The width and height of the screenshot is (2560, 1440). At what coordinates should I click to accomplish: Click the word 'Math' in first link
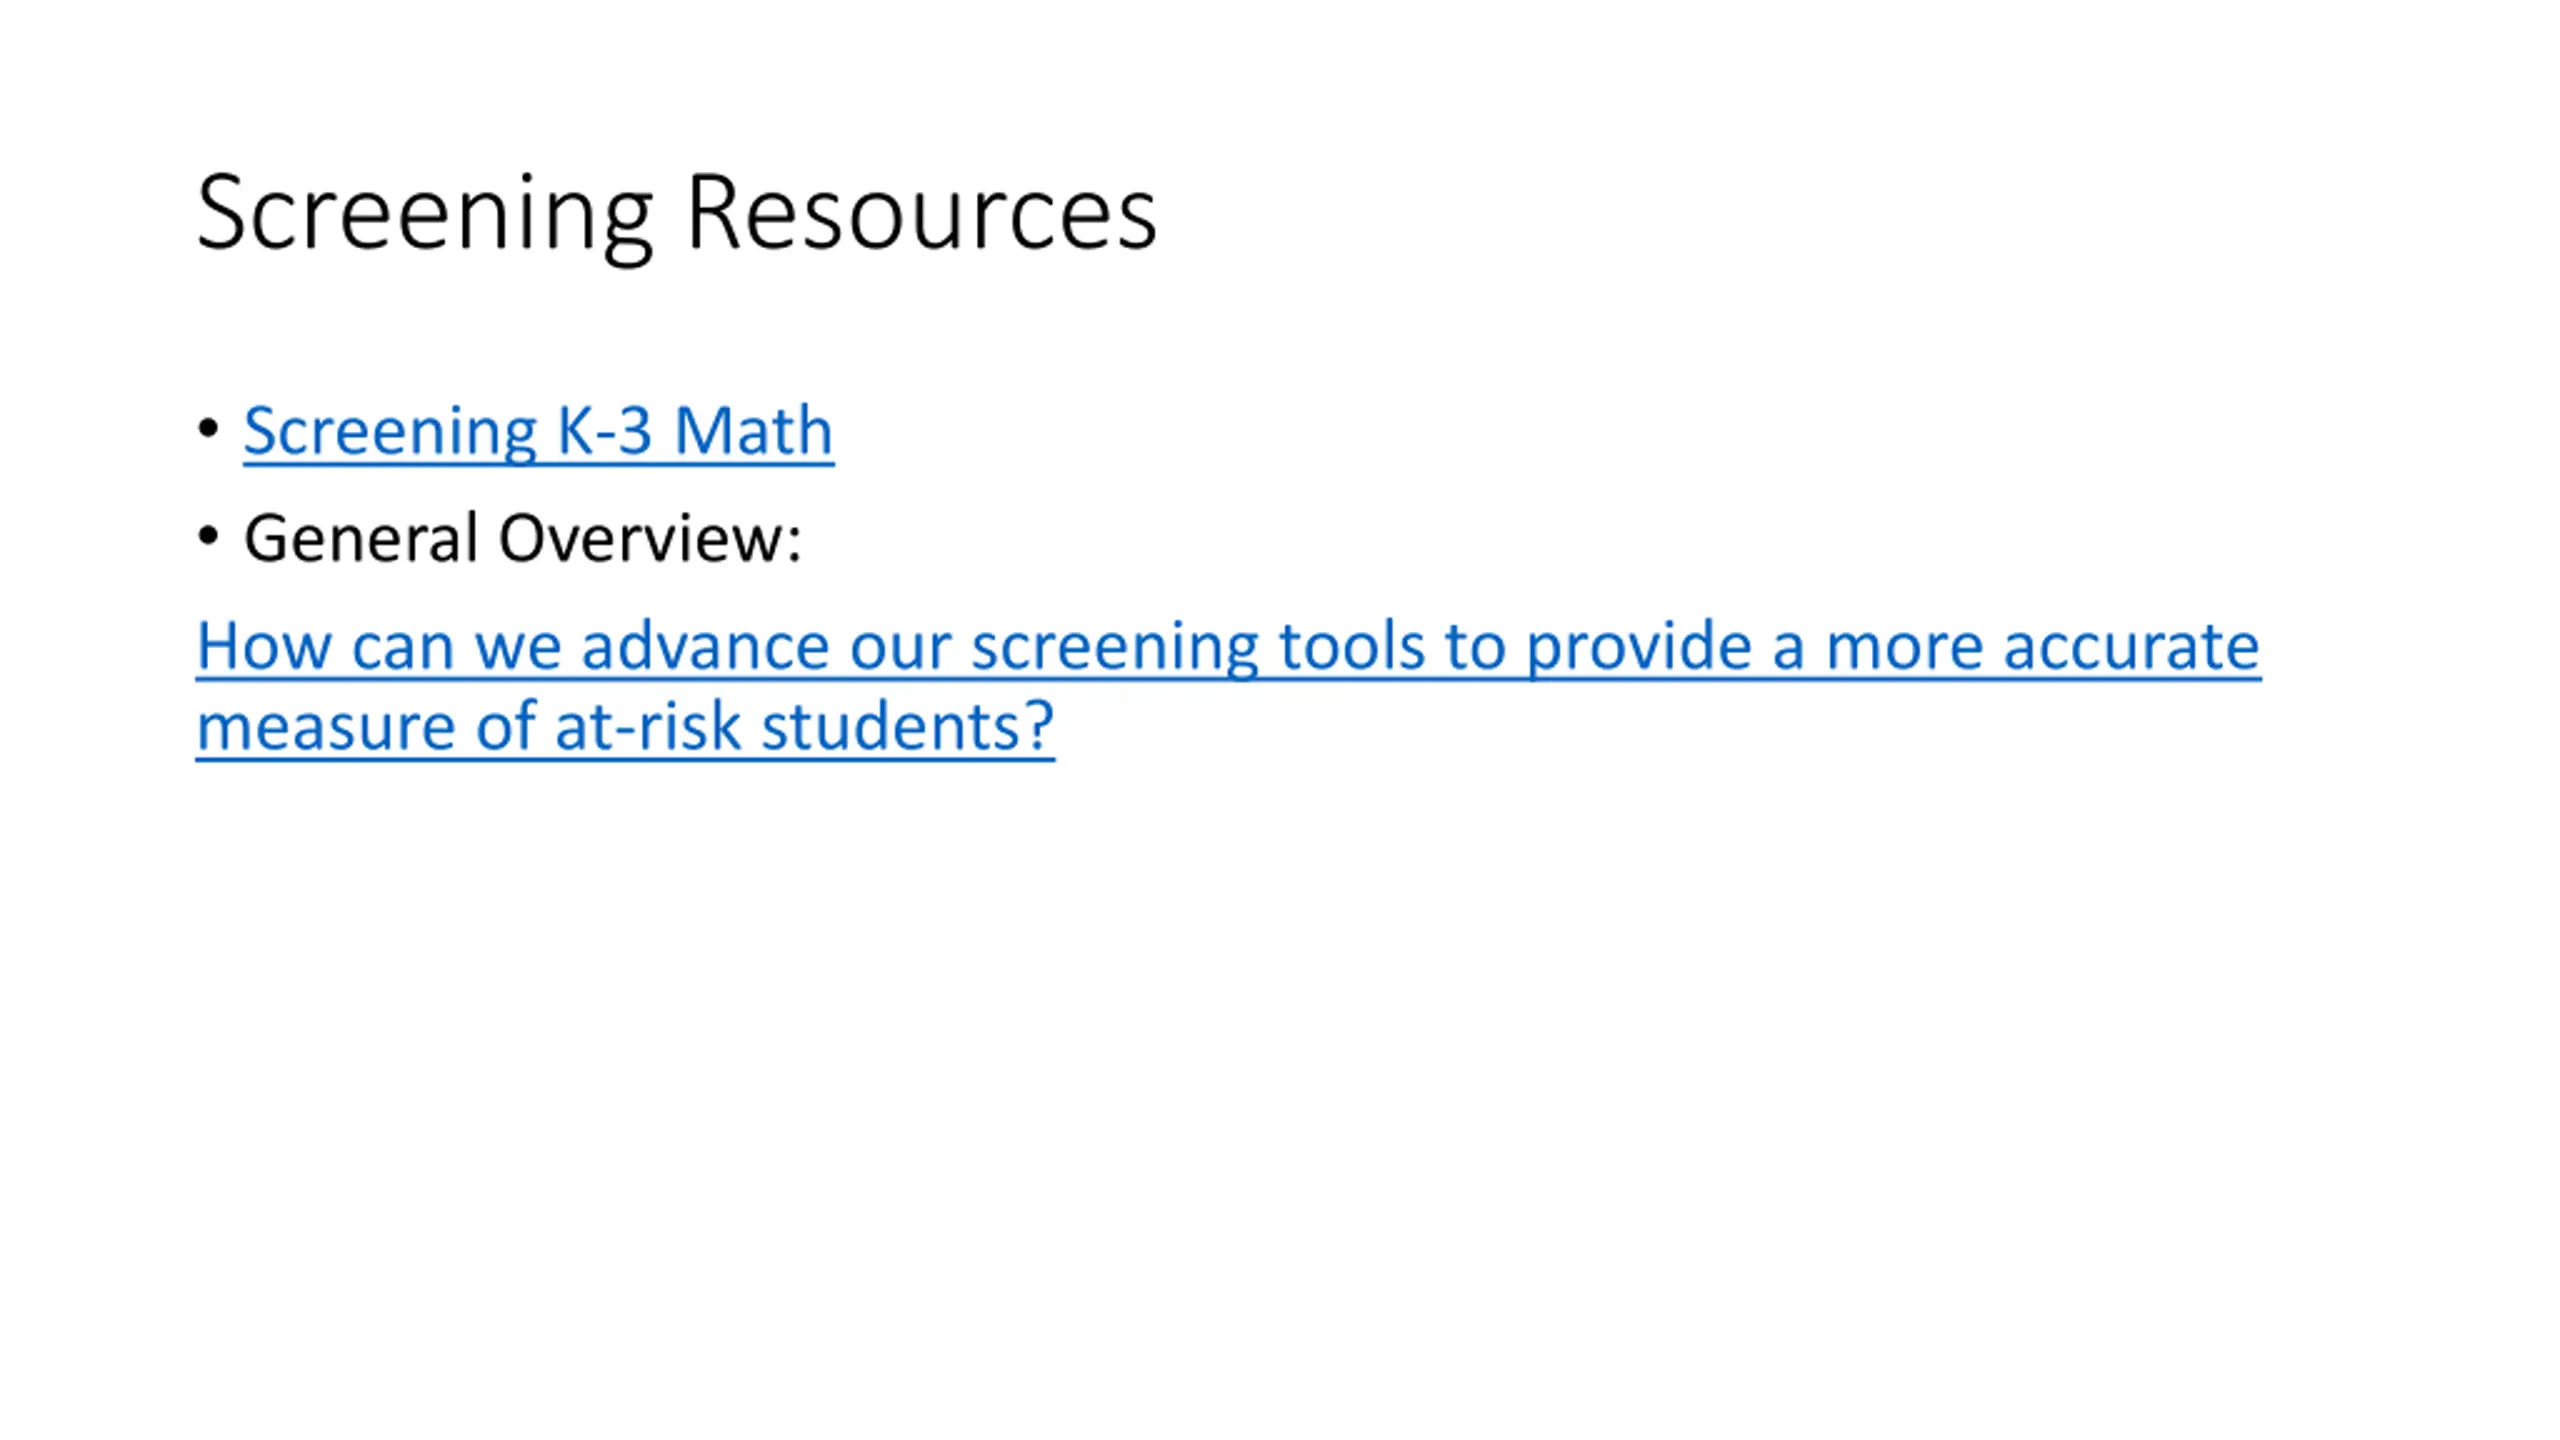pyautogui.click(x=753, y=432)
